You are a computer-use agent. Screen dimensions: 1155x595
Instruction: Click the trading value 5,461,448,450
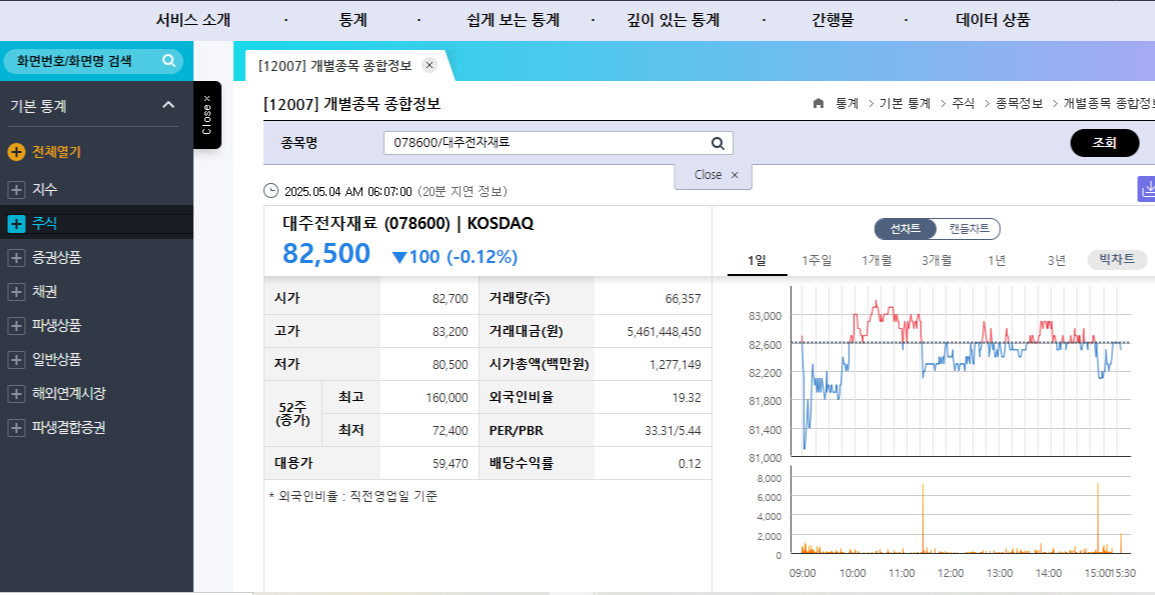664,332
